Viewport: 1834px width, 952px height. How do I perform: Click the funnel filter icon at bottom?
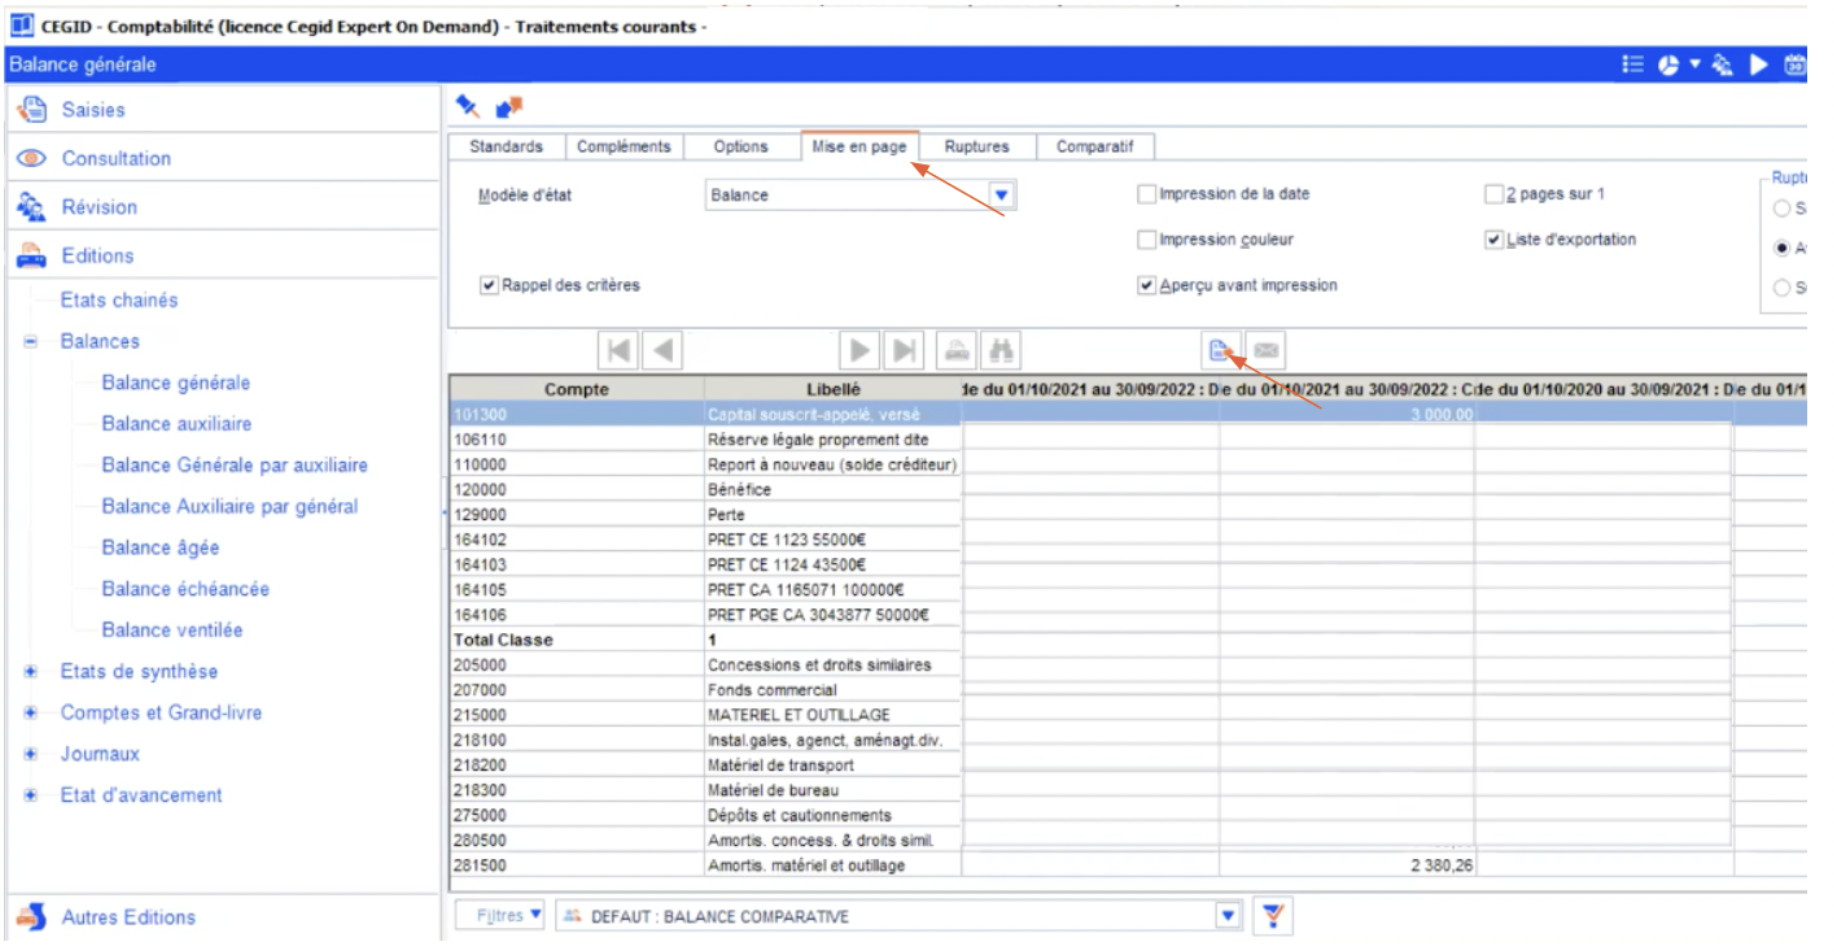(1273, 916)
